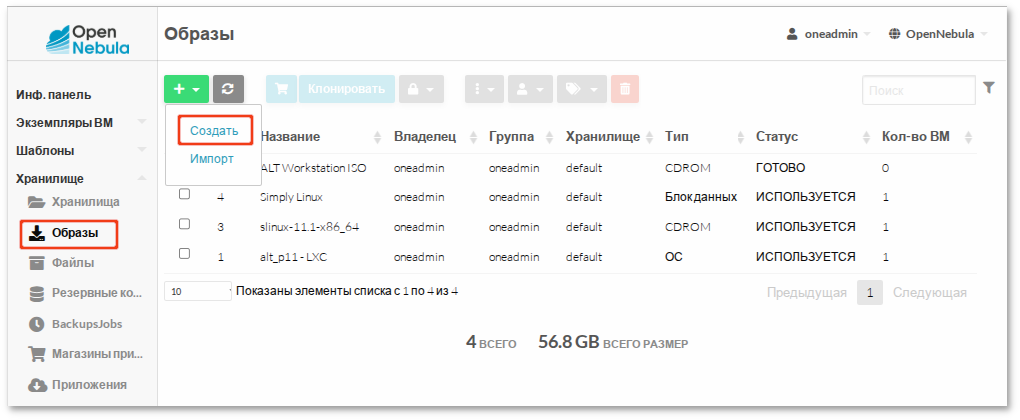This screenshot has width=1020, height=420.
Task: Sort table by Владелец column
Action: pyautogui.click(x=435, y=137)
